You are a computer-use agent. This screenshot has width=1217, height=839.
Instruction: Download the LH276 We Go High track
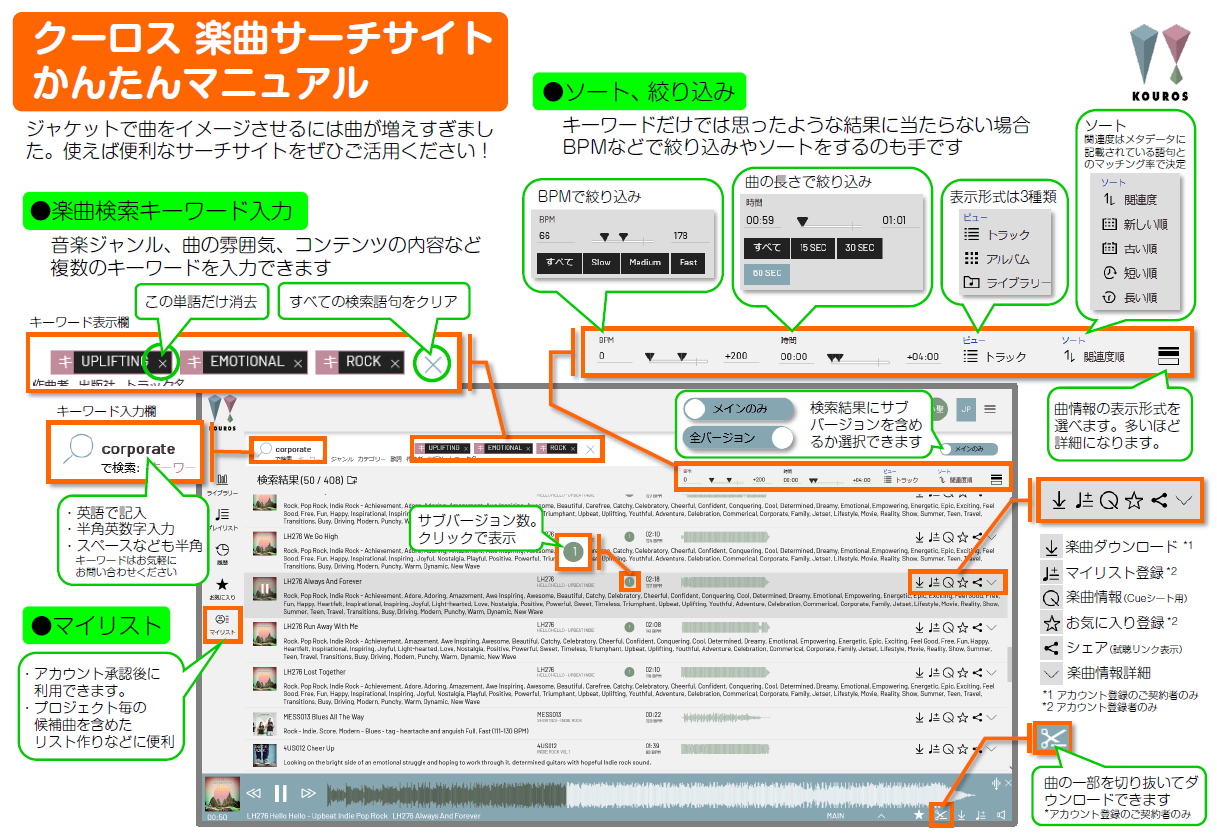919,537
